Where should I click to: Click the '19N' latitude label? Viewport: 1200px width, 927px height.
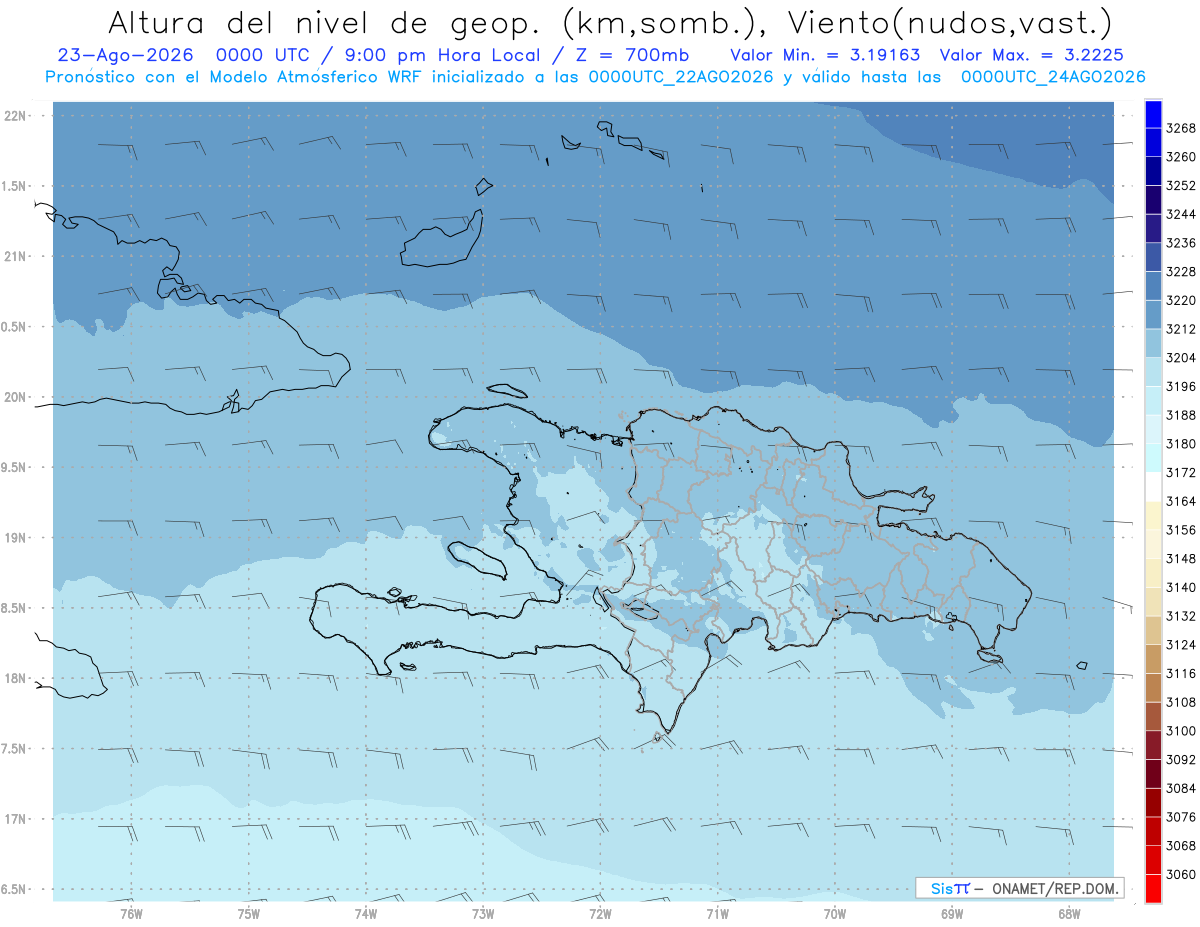14,538
